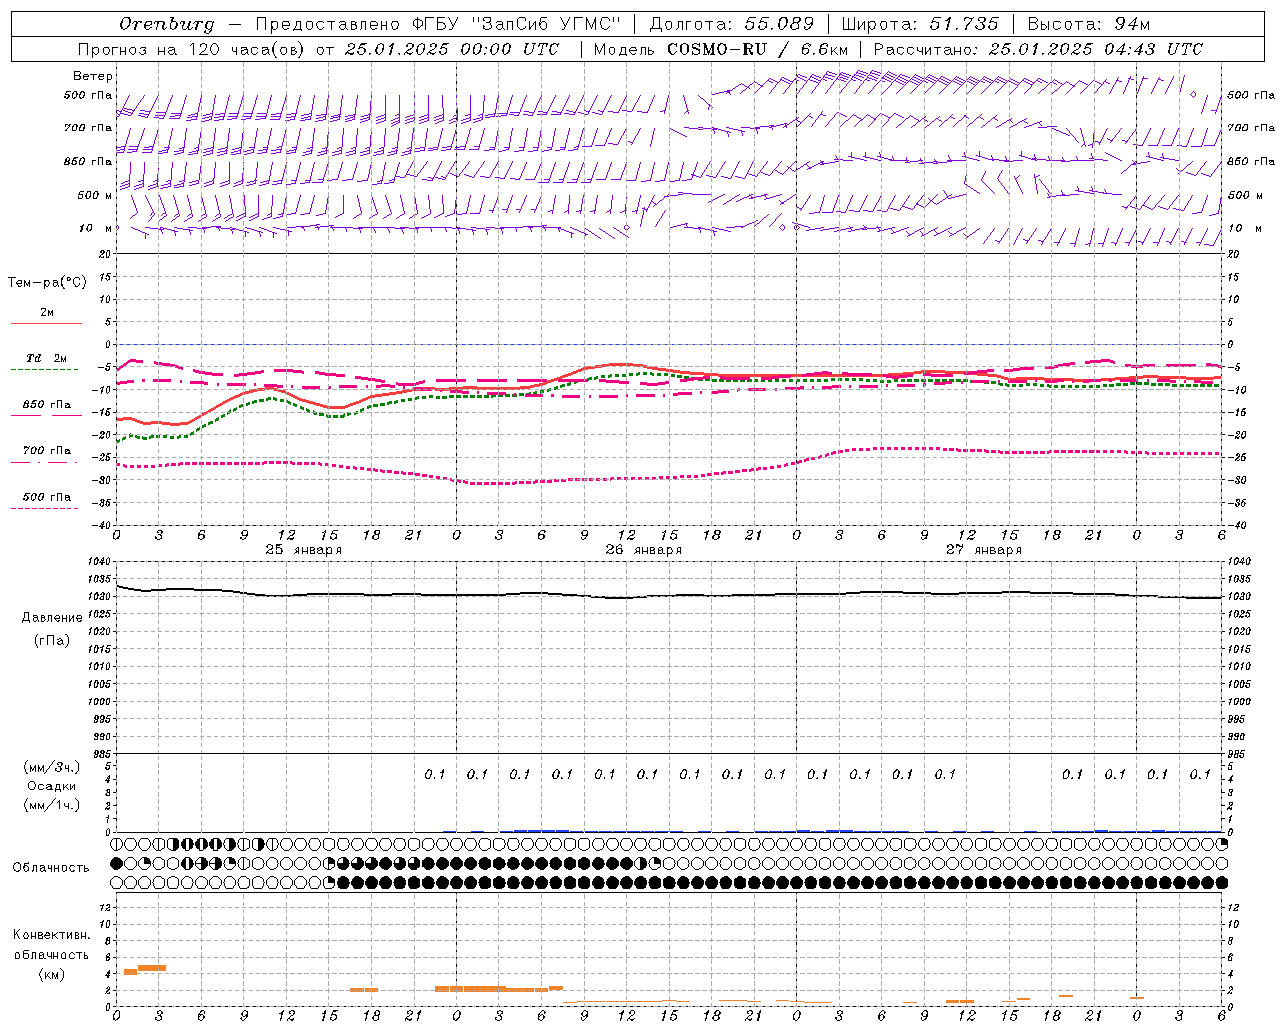1280x1024 pixels.
Task: Click the "26 января" date label
Action: tap(643, 550)
